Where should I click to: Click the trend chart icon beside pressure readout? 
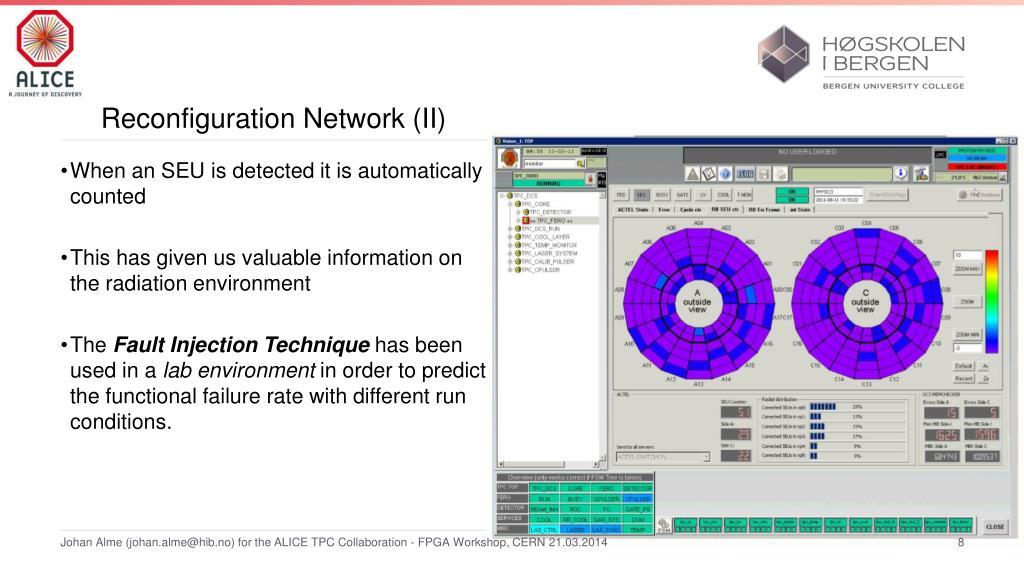(x=1002, y=177)
